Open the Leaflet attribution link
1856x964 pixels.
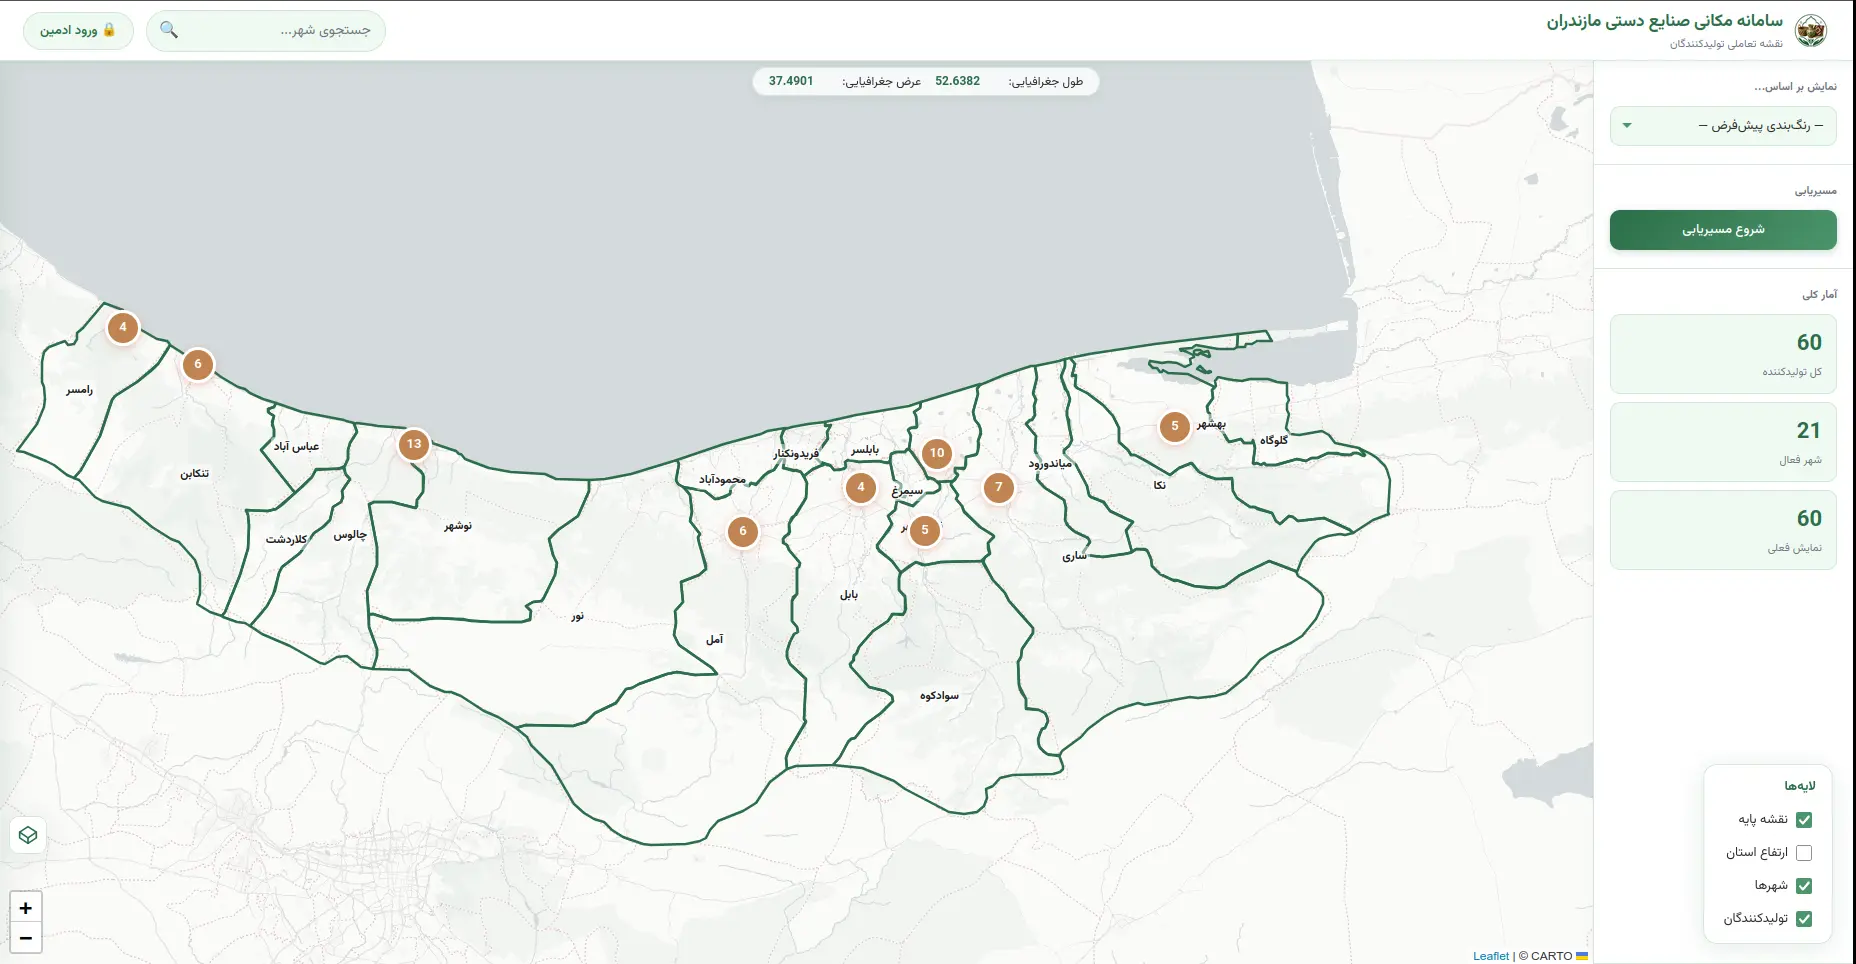pyautogui.click(x=1491, y=956)
